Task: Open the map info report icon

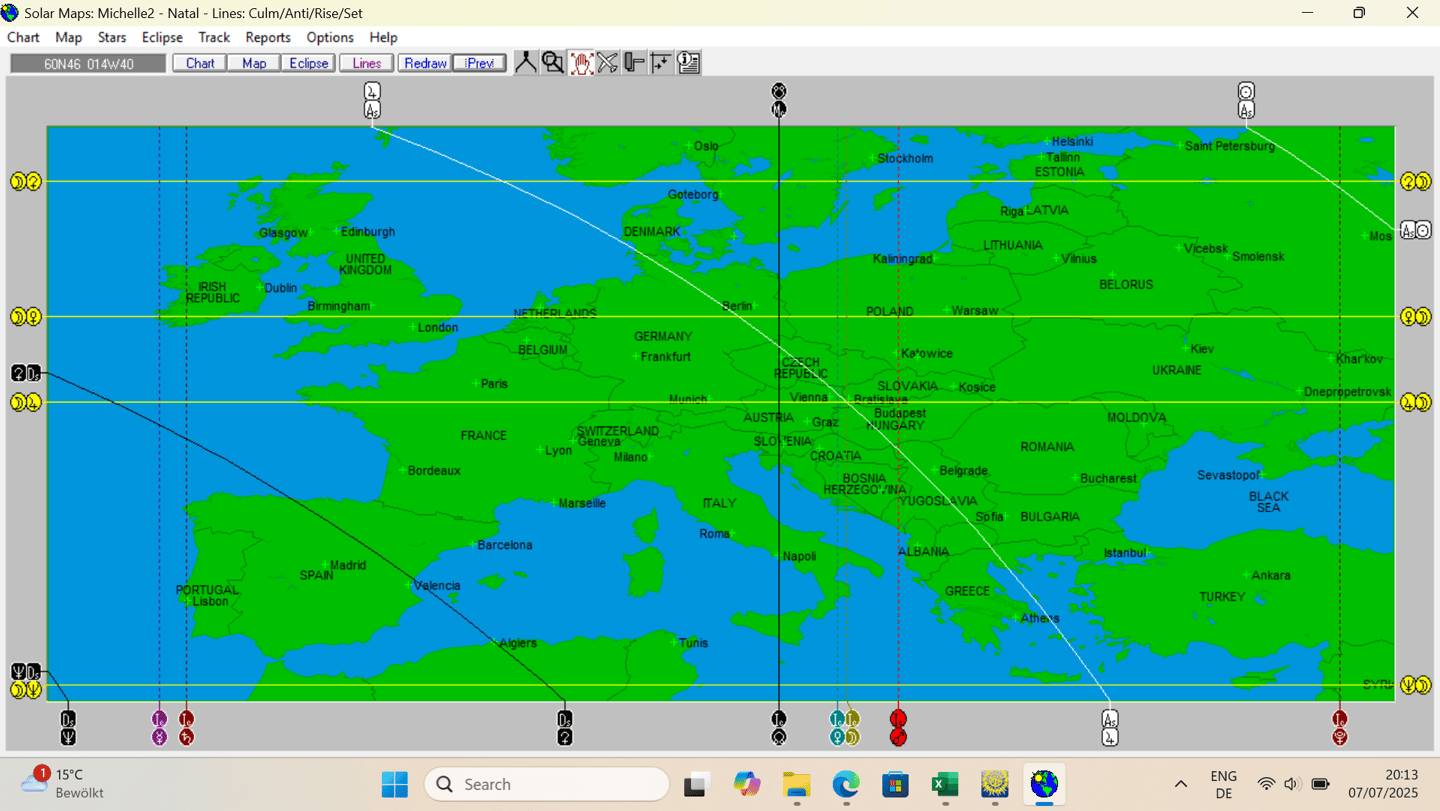Action: 688,62
